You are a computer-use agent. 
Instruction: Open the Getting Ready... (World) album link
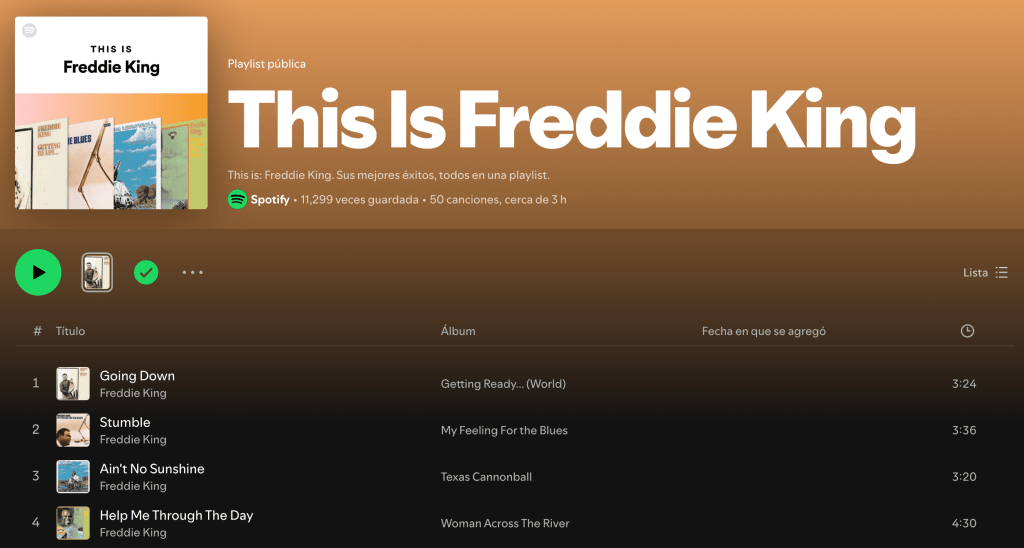click(503, 384)
